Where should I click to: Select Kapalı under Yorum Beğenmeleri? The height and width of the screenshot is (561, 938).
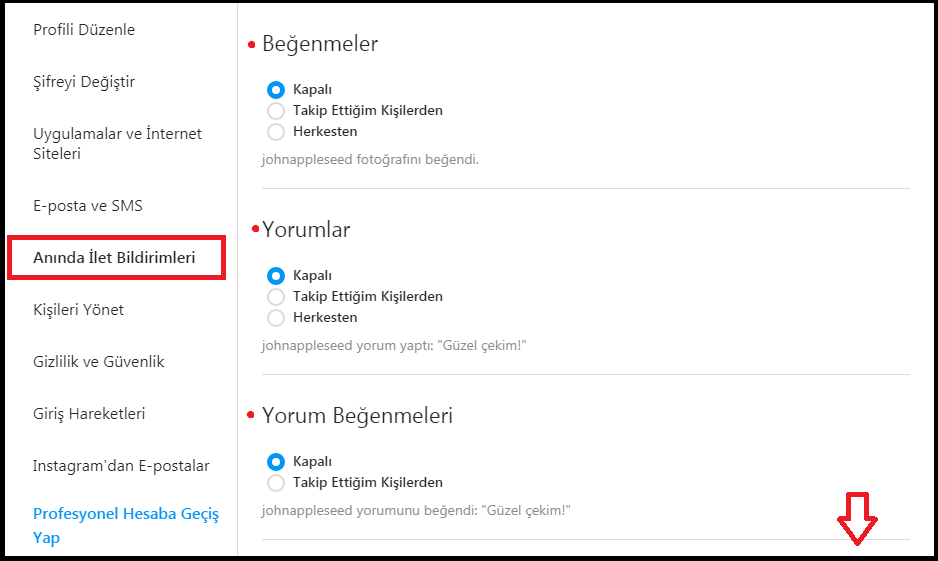coord(277,462)
